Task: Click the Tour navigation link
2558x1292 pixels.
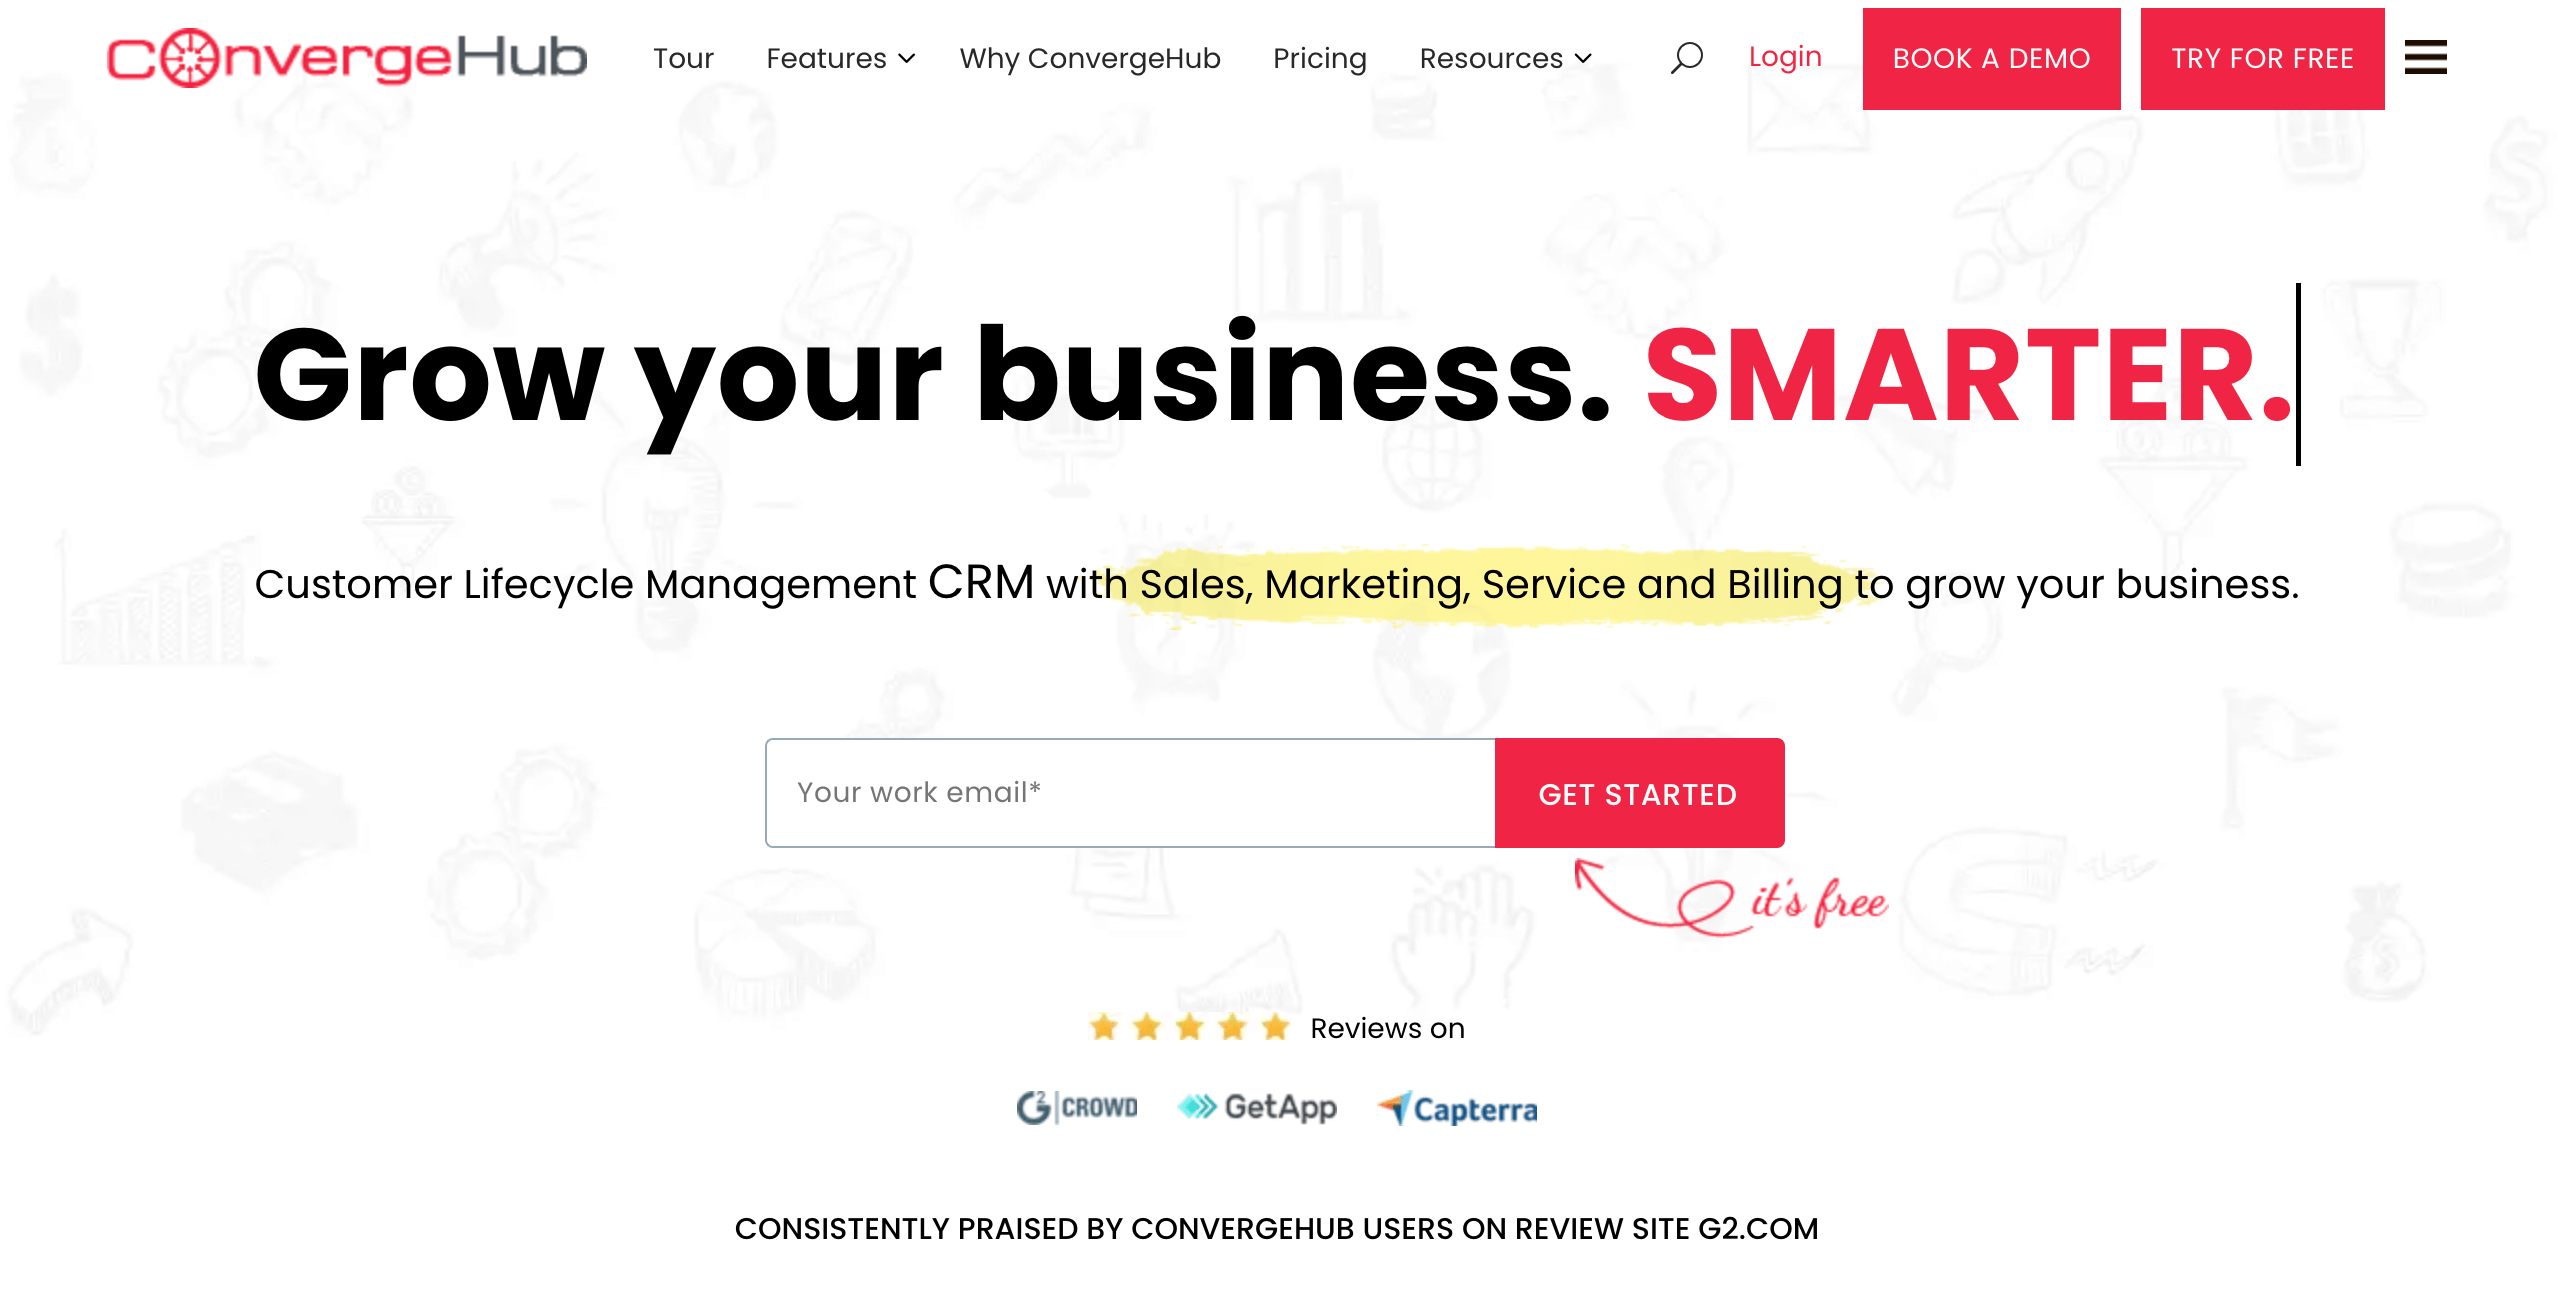Action: pyautogui.click(x=684, y=58)
